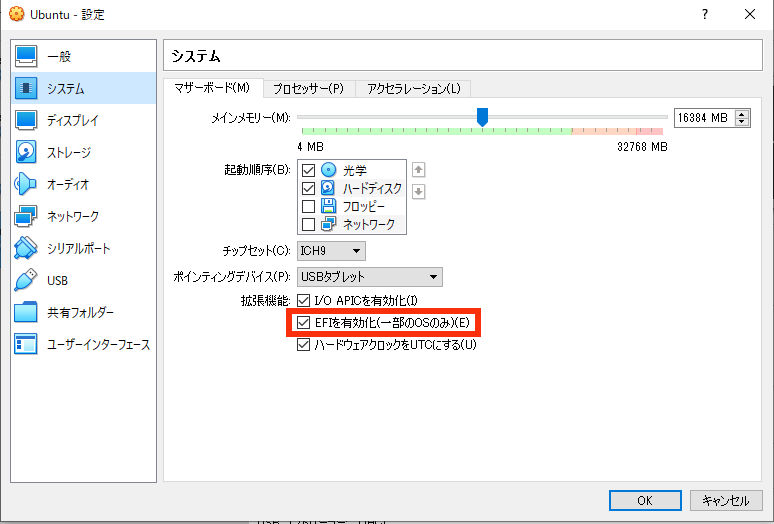Click the ネットワーク boot device icon
The image size is (774, 524).
[328, 224]
